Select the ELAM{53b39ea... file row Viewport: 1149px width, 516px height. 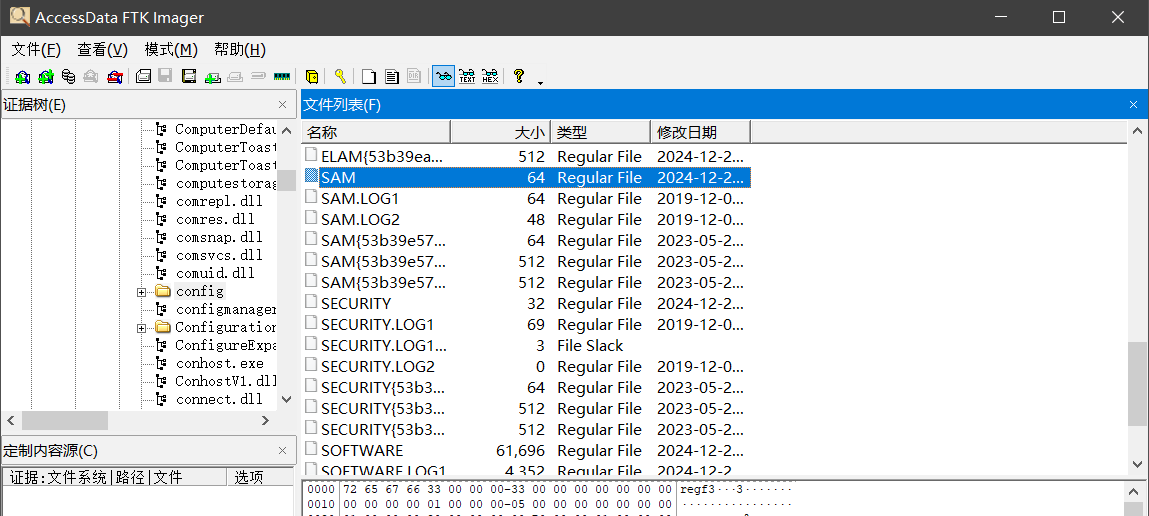526,156
